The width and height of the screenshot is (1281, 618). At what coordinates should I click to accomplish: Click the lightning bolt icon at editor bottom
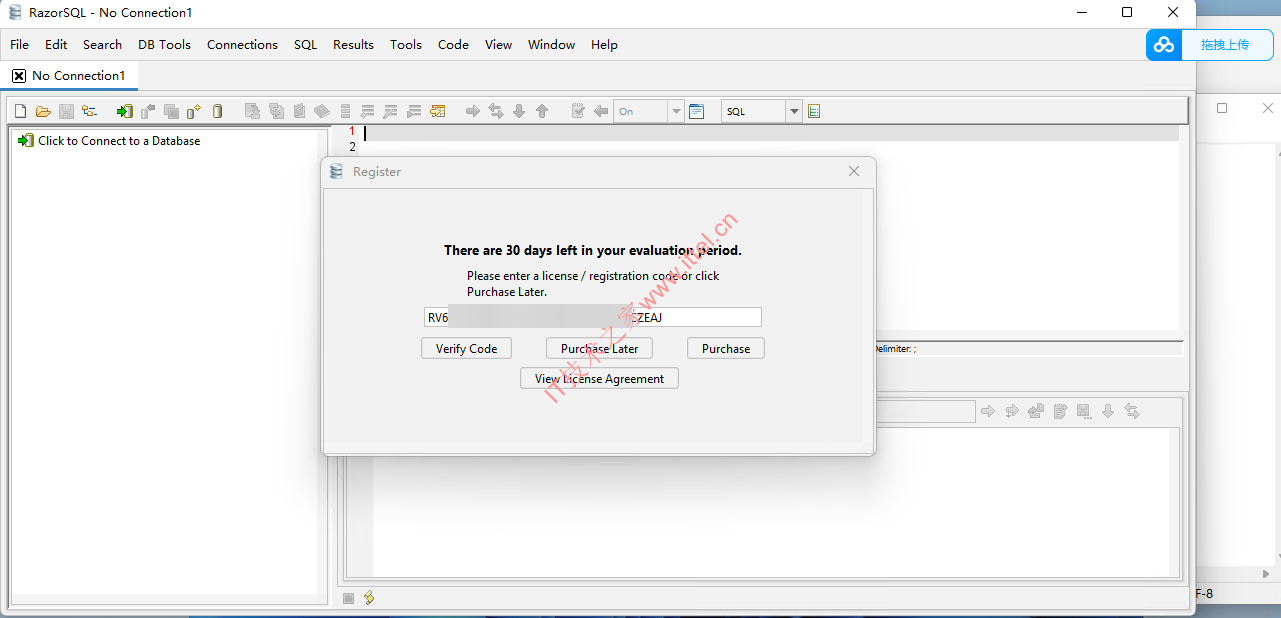[369, 598]
